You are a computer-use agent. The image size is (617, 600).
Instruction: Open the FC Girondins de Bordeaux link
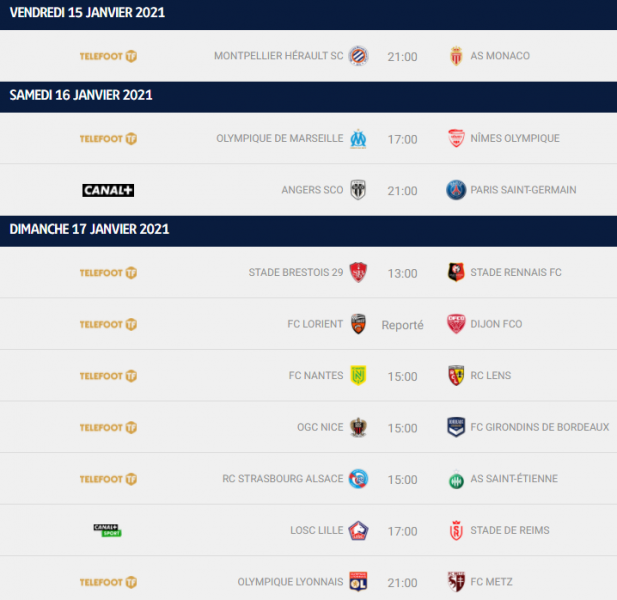(x=539, y=427)
